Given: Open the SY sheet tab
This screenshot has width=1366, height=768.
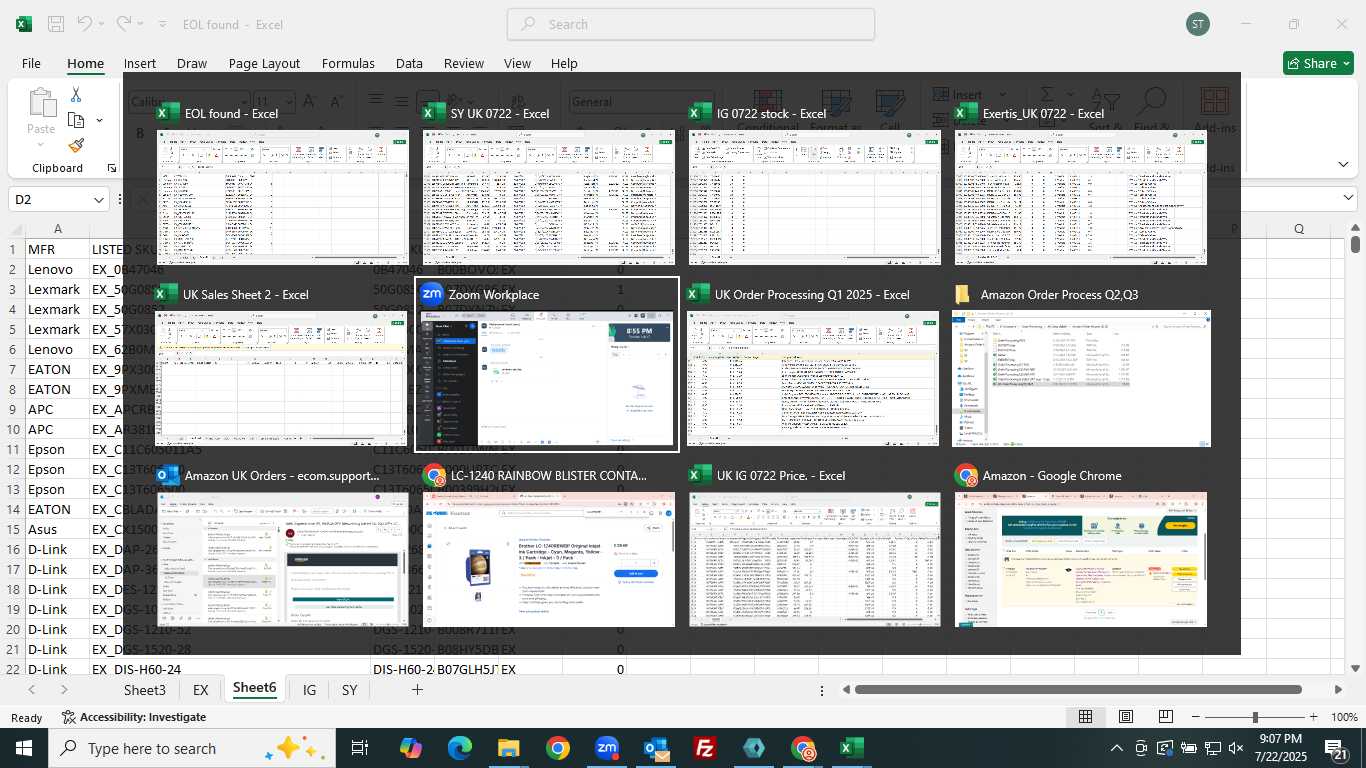Looking at the screenshot, I should pyautogui.click(x=349, y=690).
